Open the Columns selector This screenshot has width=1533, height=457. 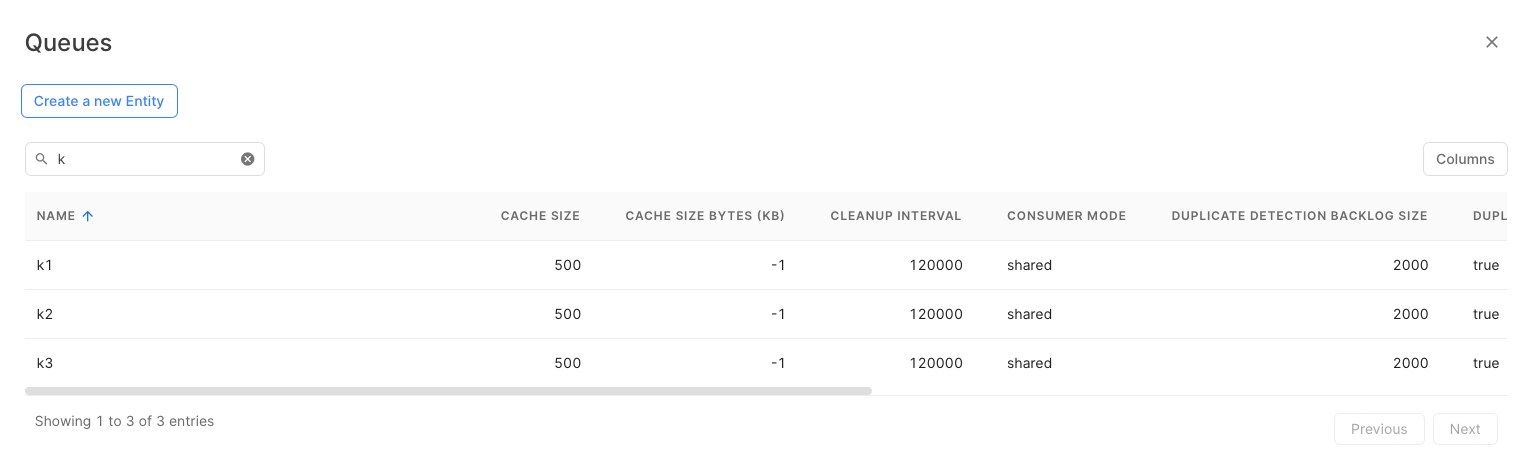coord(1464,159)
